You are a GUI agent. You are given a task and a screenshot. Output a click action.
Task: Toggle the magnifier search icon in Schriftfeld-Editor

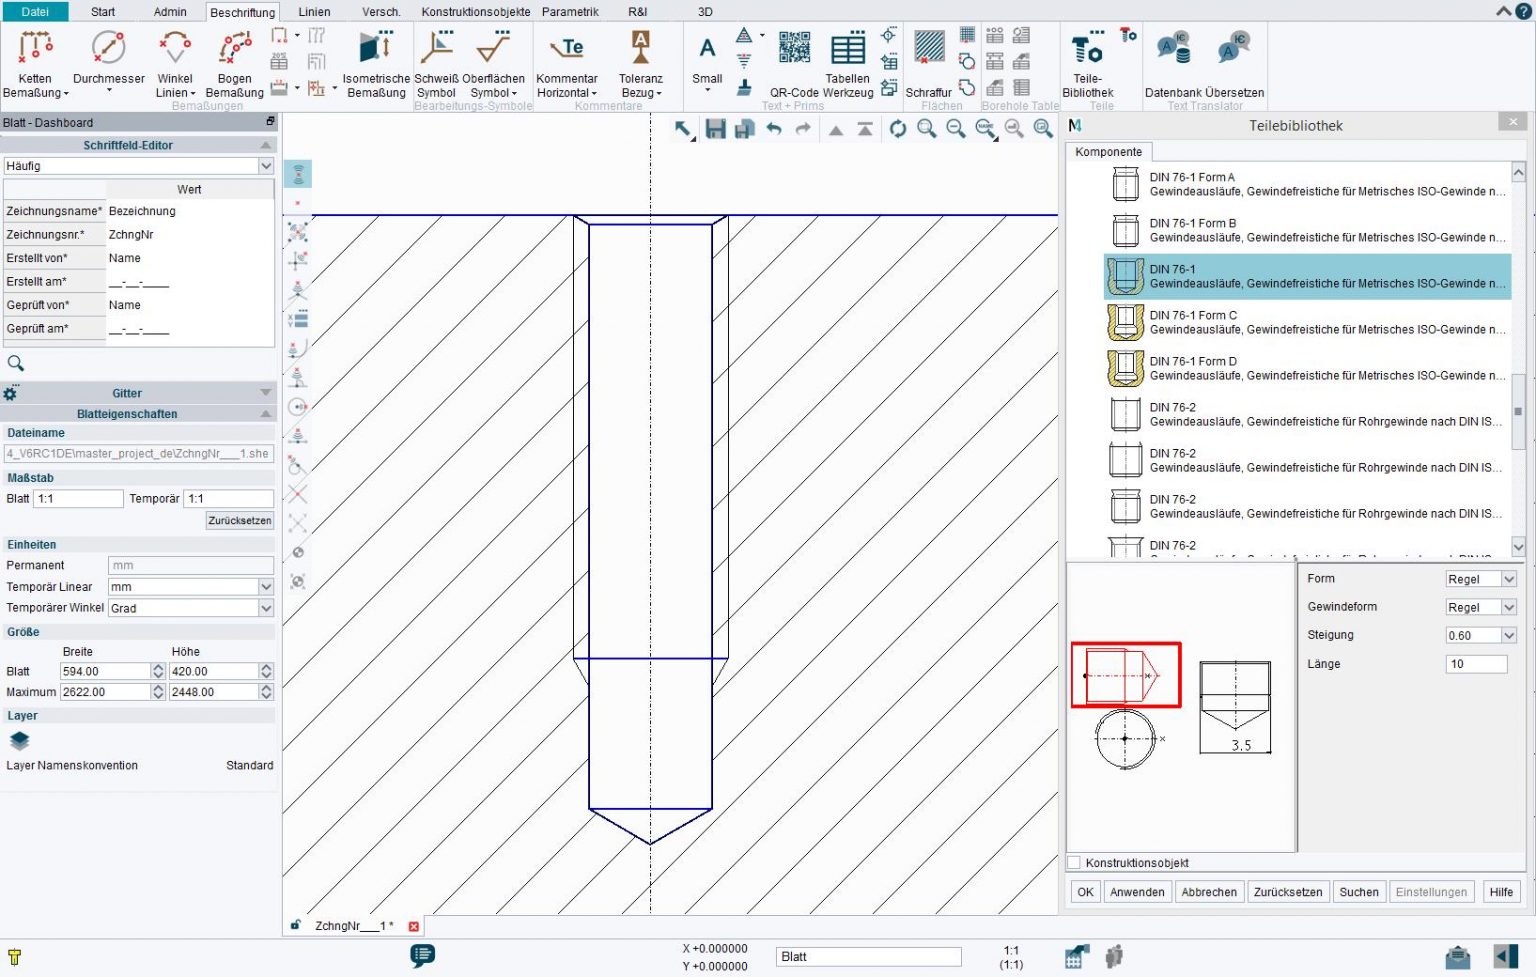tap(16, 363)
